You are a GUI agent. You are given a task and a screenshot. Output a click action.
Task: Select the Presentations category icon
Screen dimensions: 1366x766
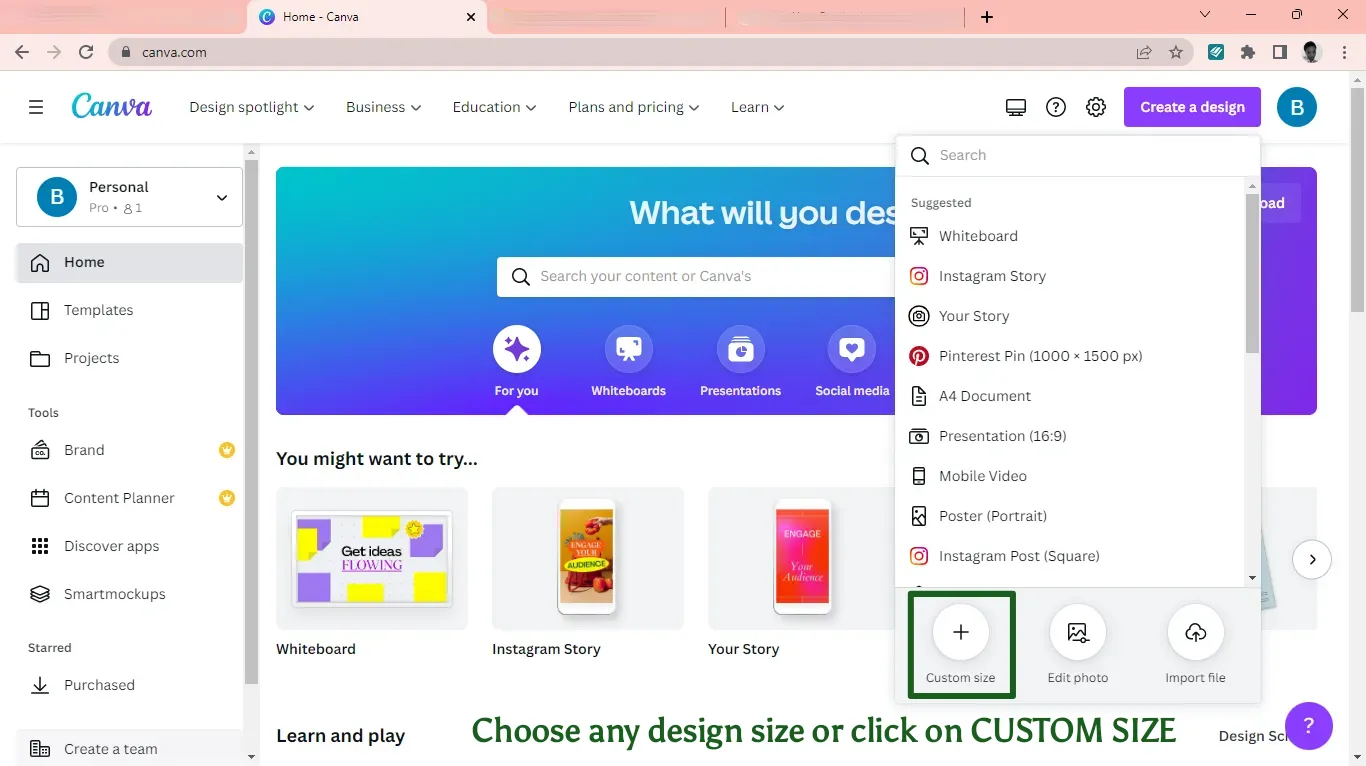[x=740, y=350]
